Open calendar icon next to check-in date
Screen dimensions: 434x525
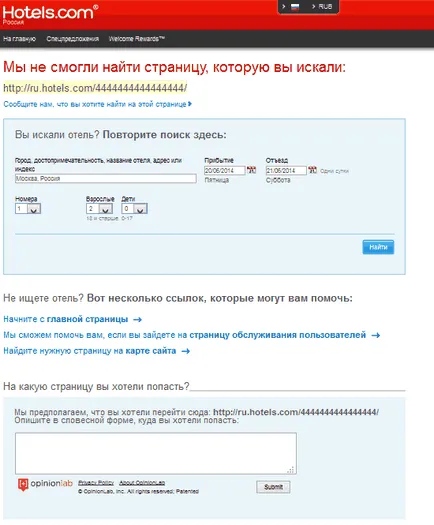[x=251, y=170]
